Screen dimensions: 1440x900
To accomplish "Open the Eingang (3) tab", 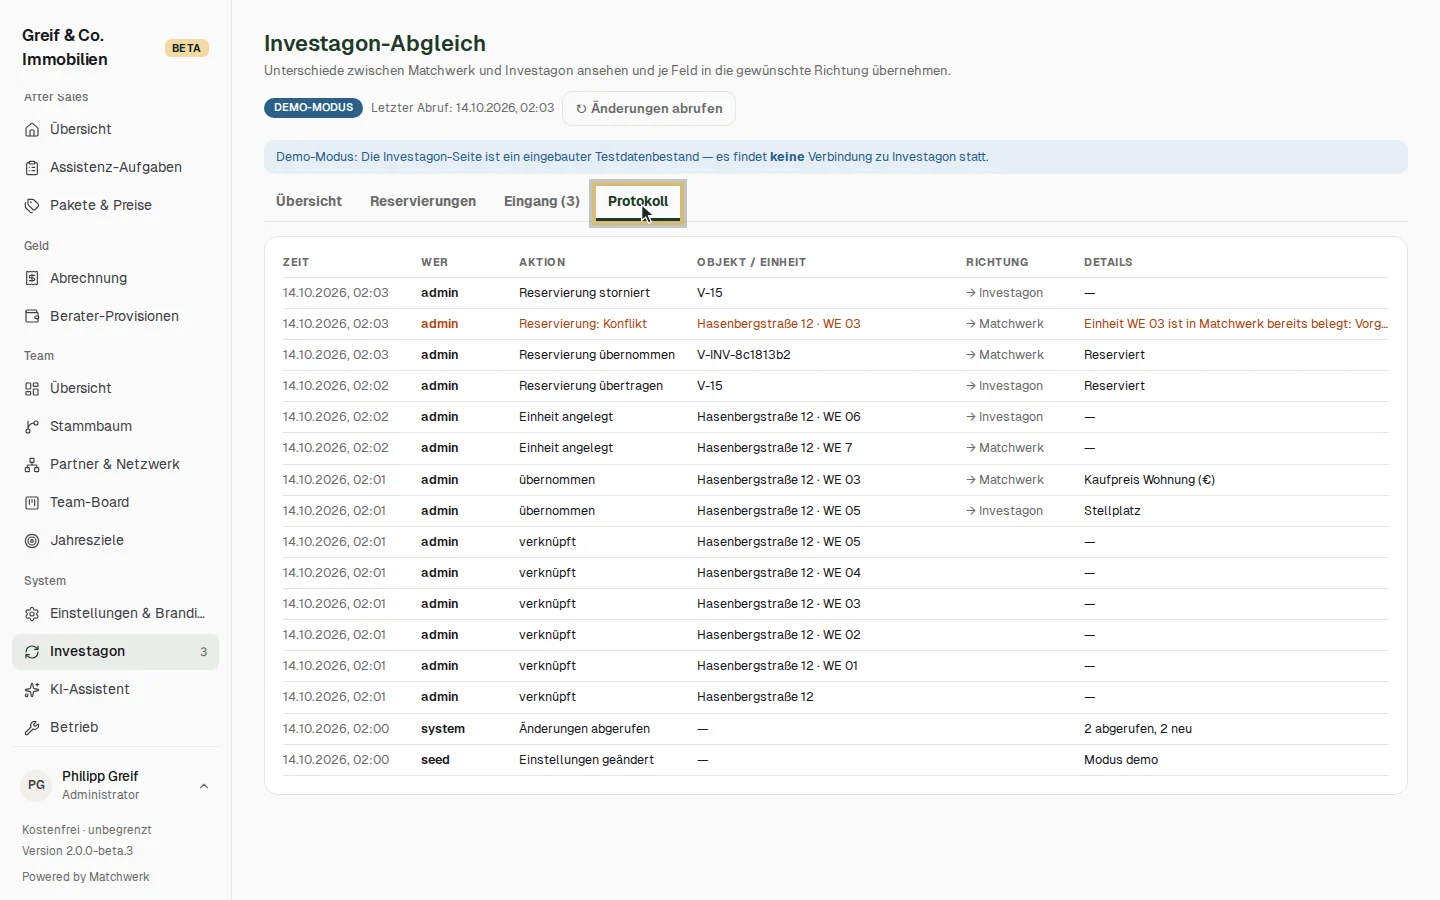I will tap(542, 201).
